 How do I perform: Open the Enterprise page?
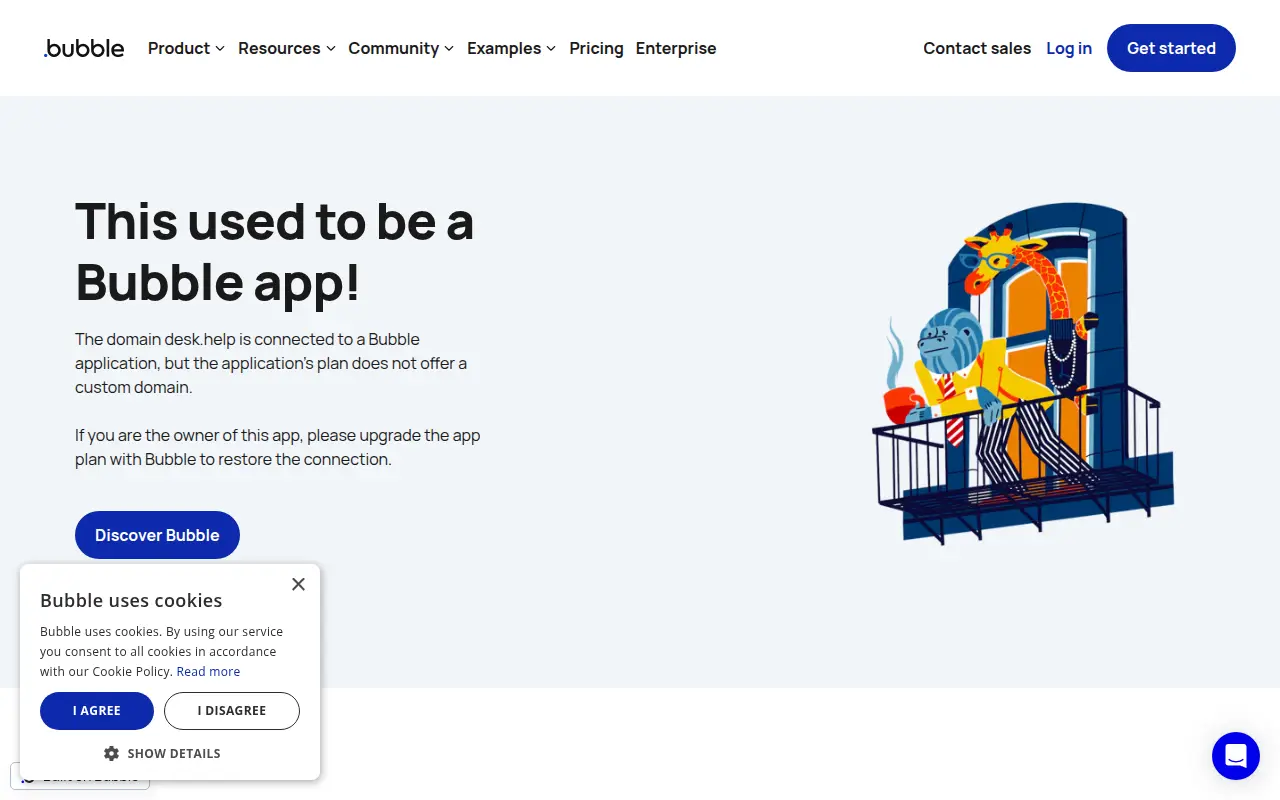click(676, 48)
